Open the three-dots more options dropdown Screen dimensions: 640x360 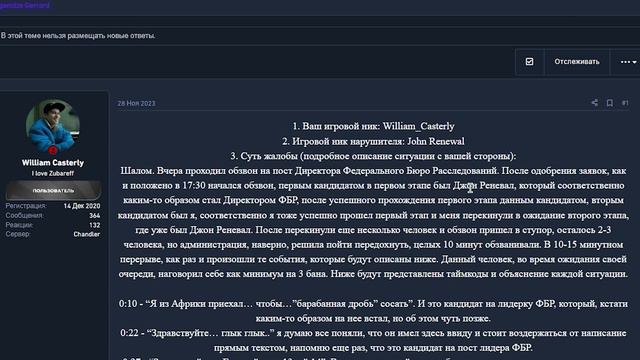628,62
